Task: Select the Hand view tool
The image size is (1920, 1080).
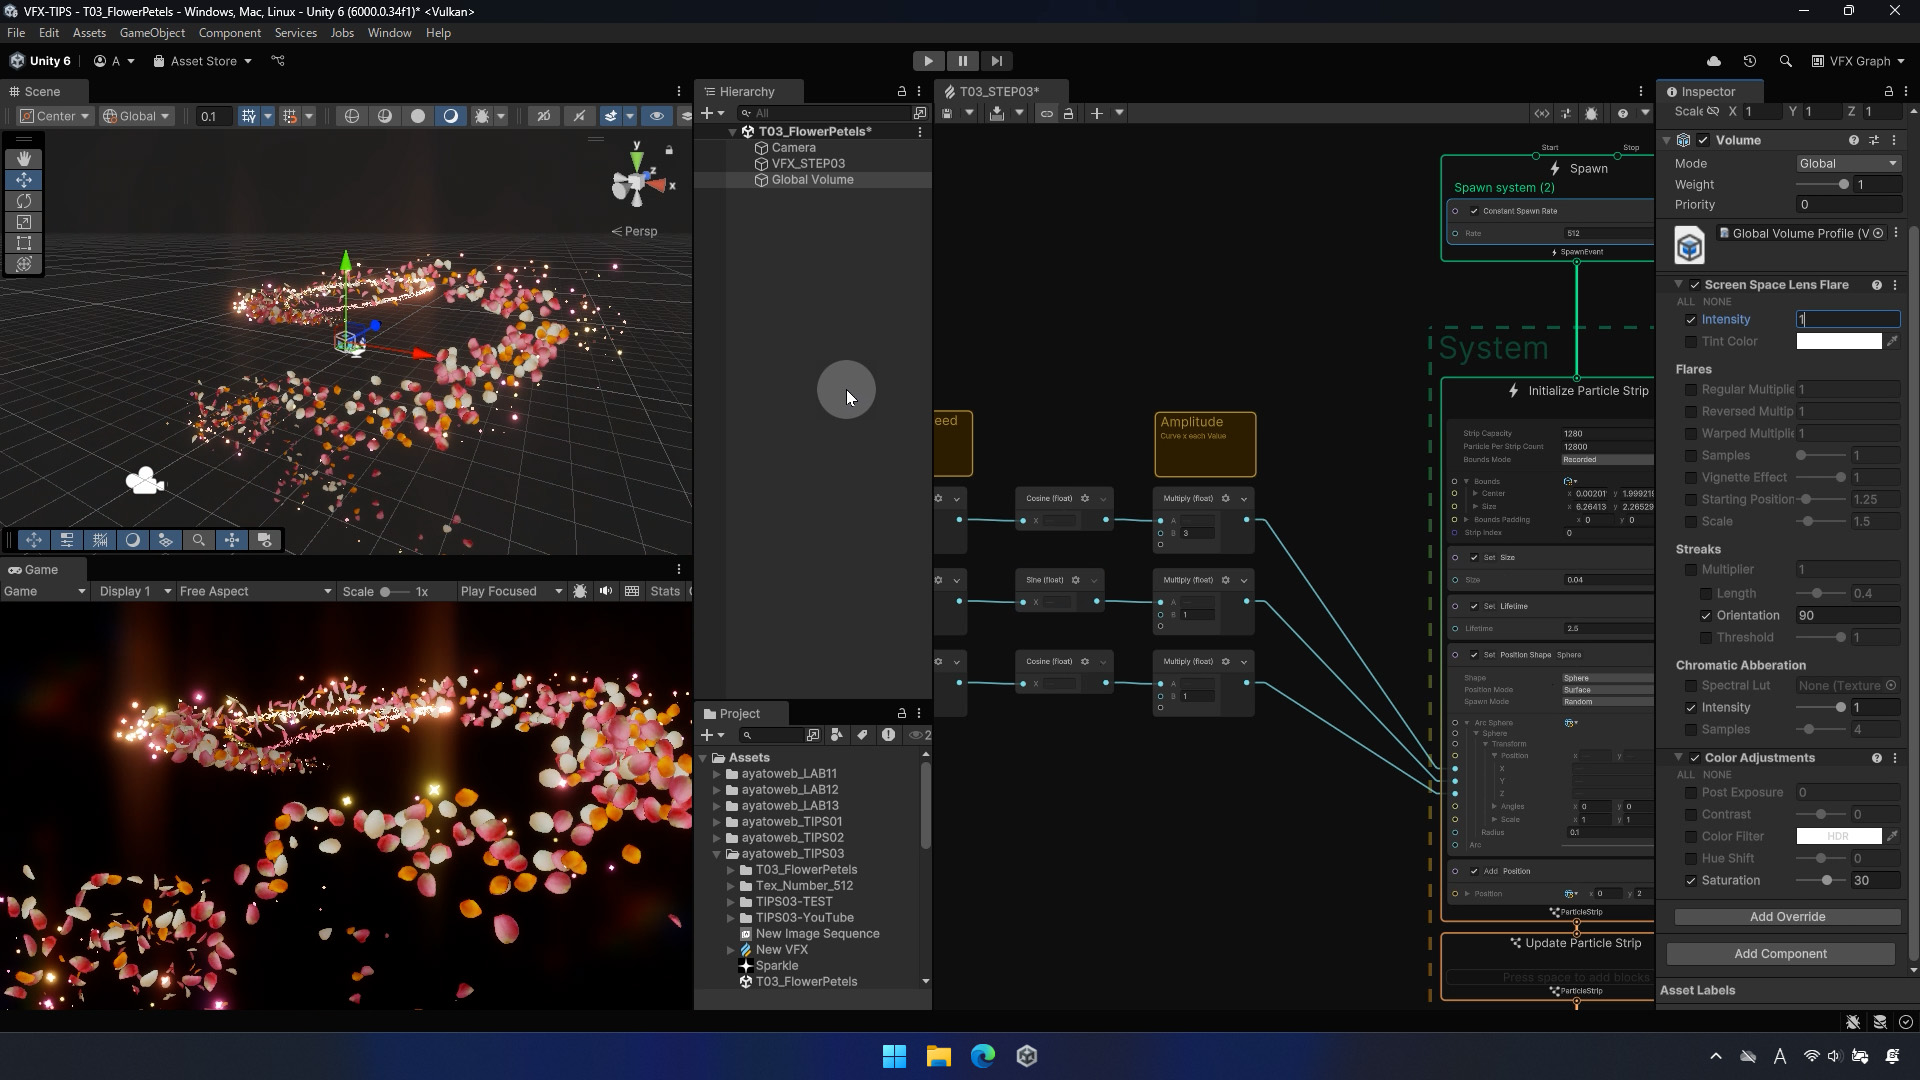Action: coord(24,159)
